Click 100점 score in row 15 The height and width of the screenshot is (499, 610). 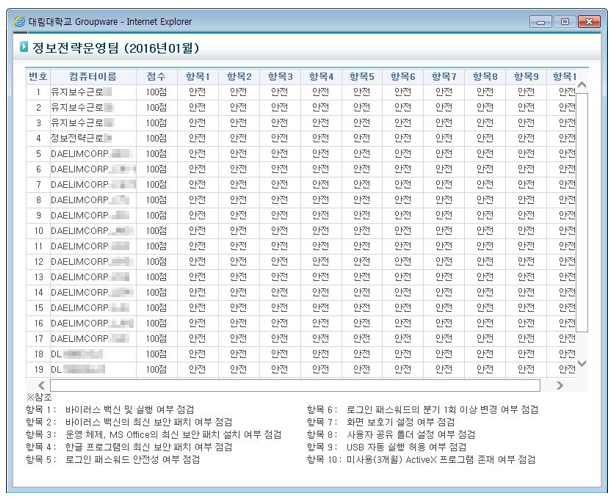(x=156, y=308)
